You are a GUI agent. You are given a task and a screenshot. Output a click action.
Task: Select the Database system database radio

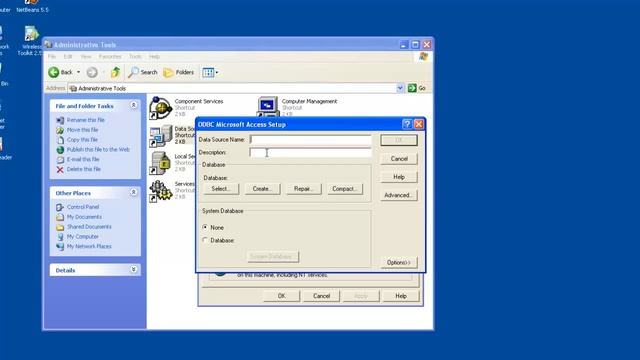pos(205,240)
